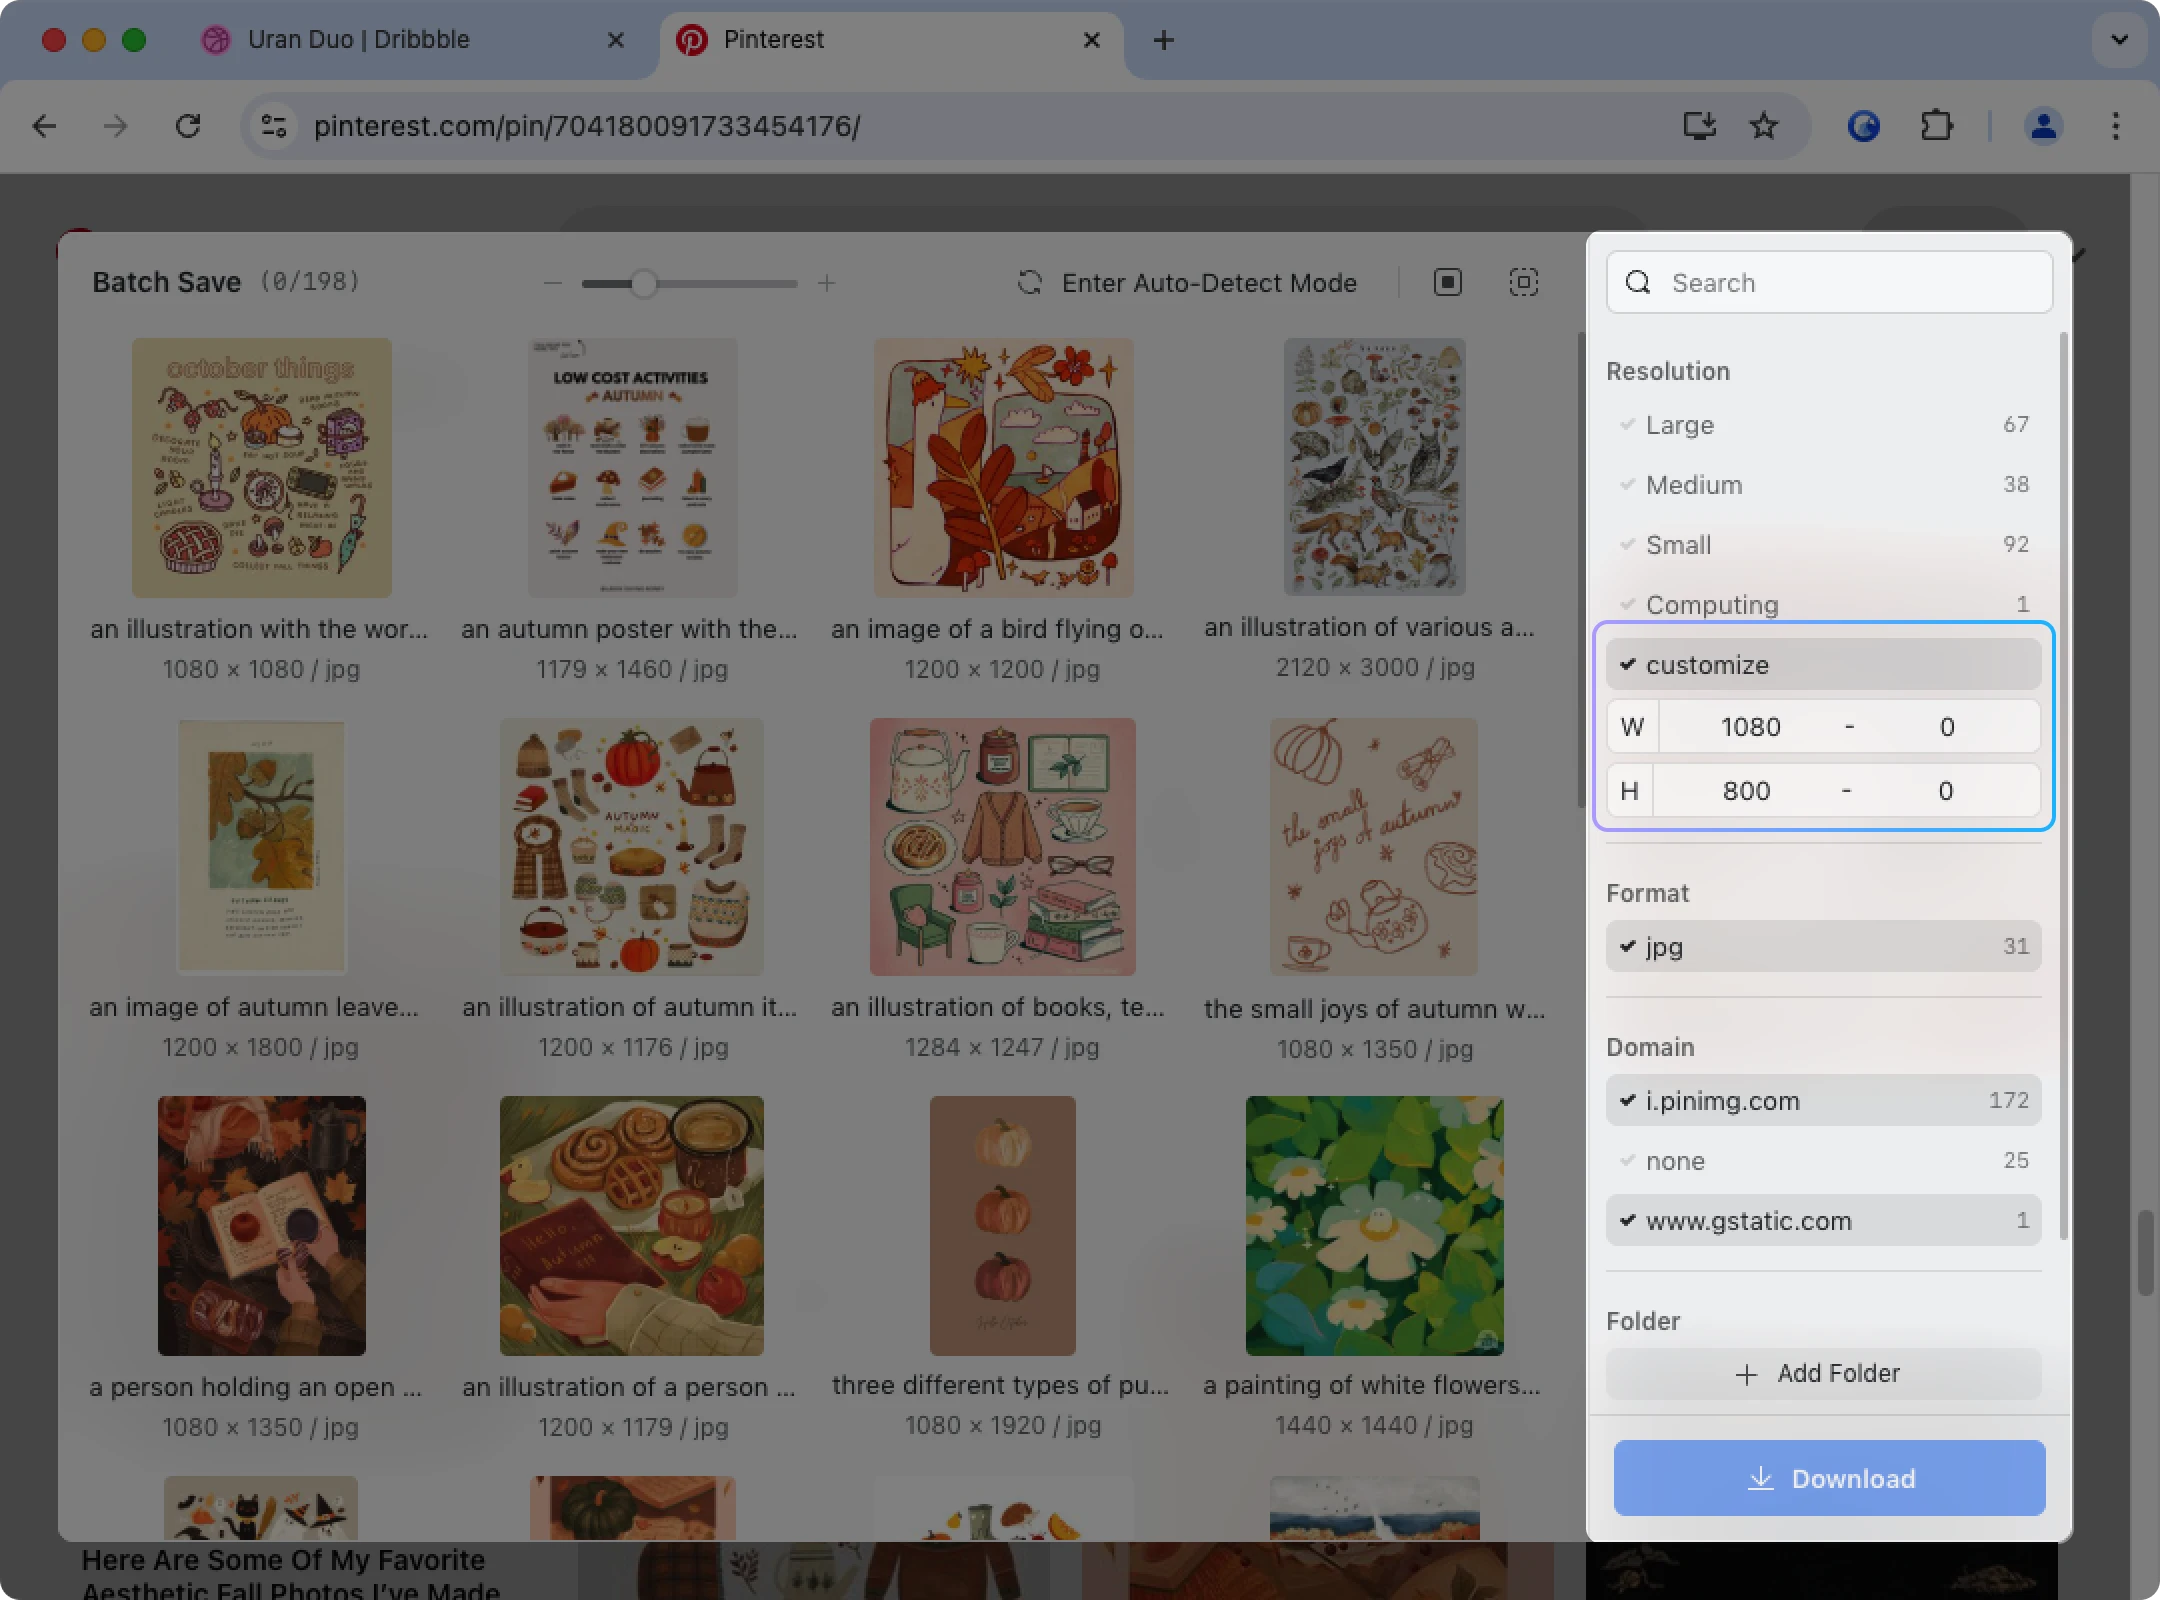This screenshot has height=1600, width=2160.
Task: Click the minimum height field showing 800
Action: [1746, 791]
